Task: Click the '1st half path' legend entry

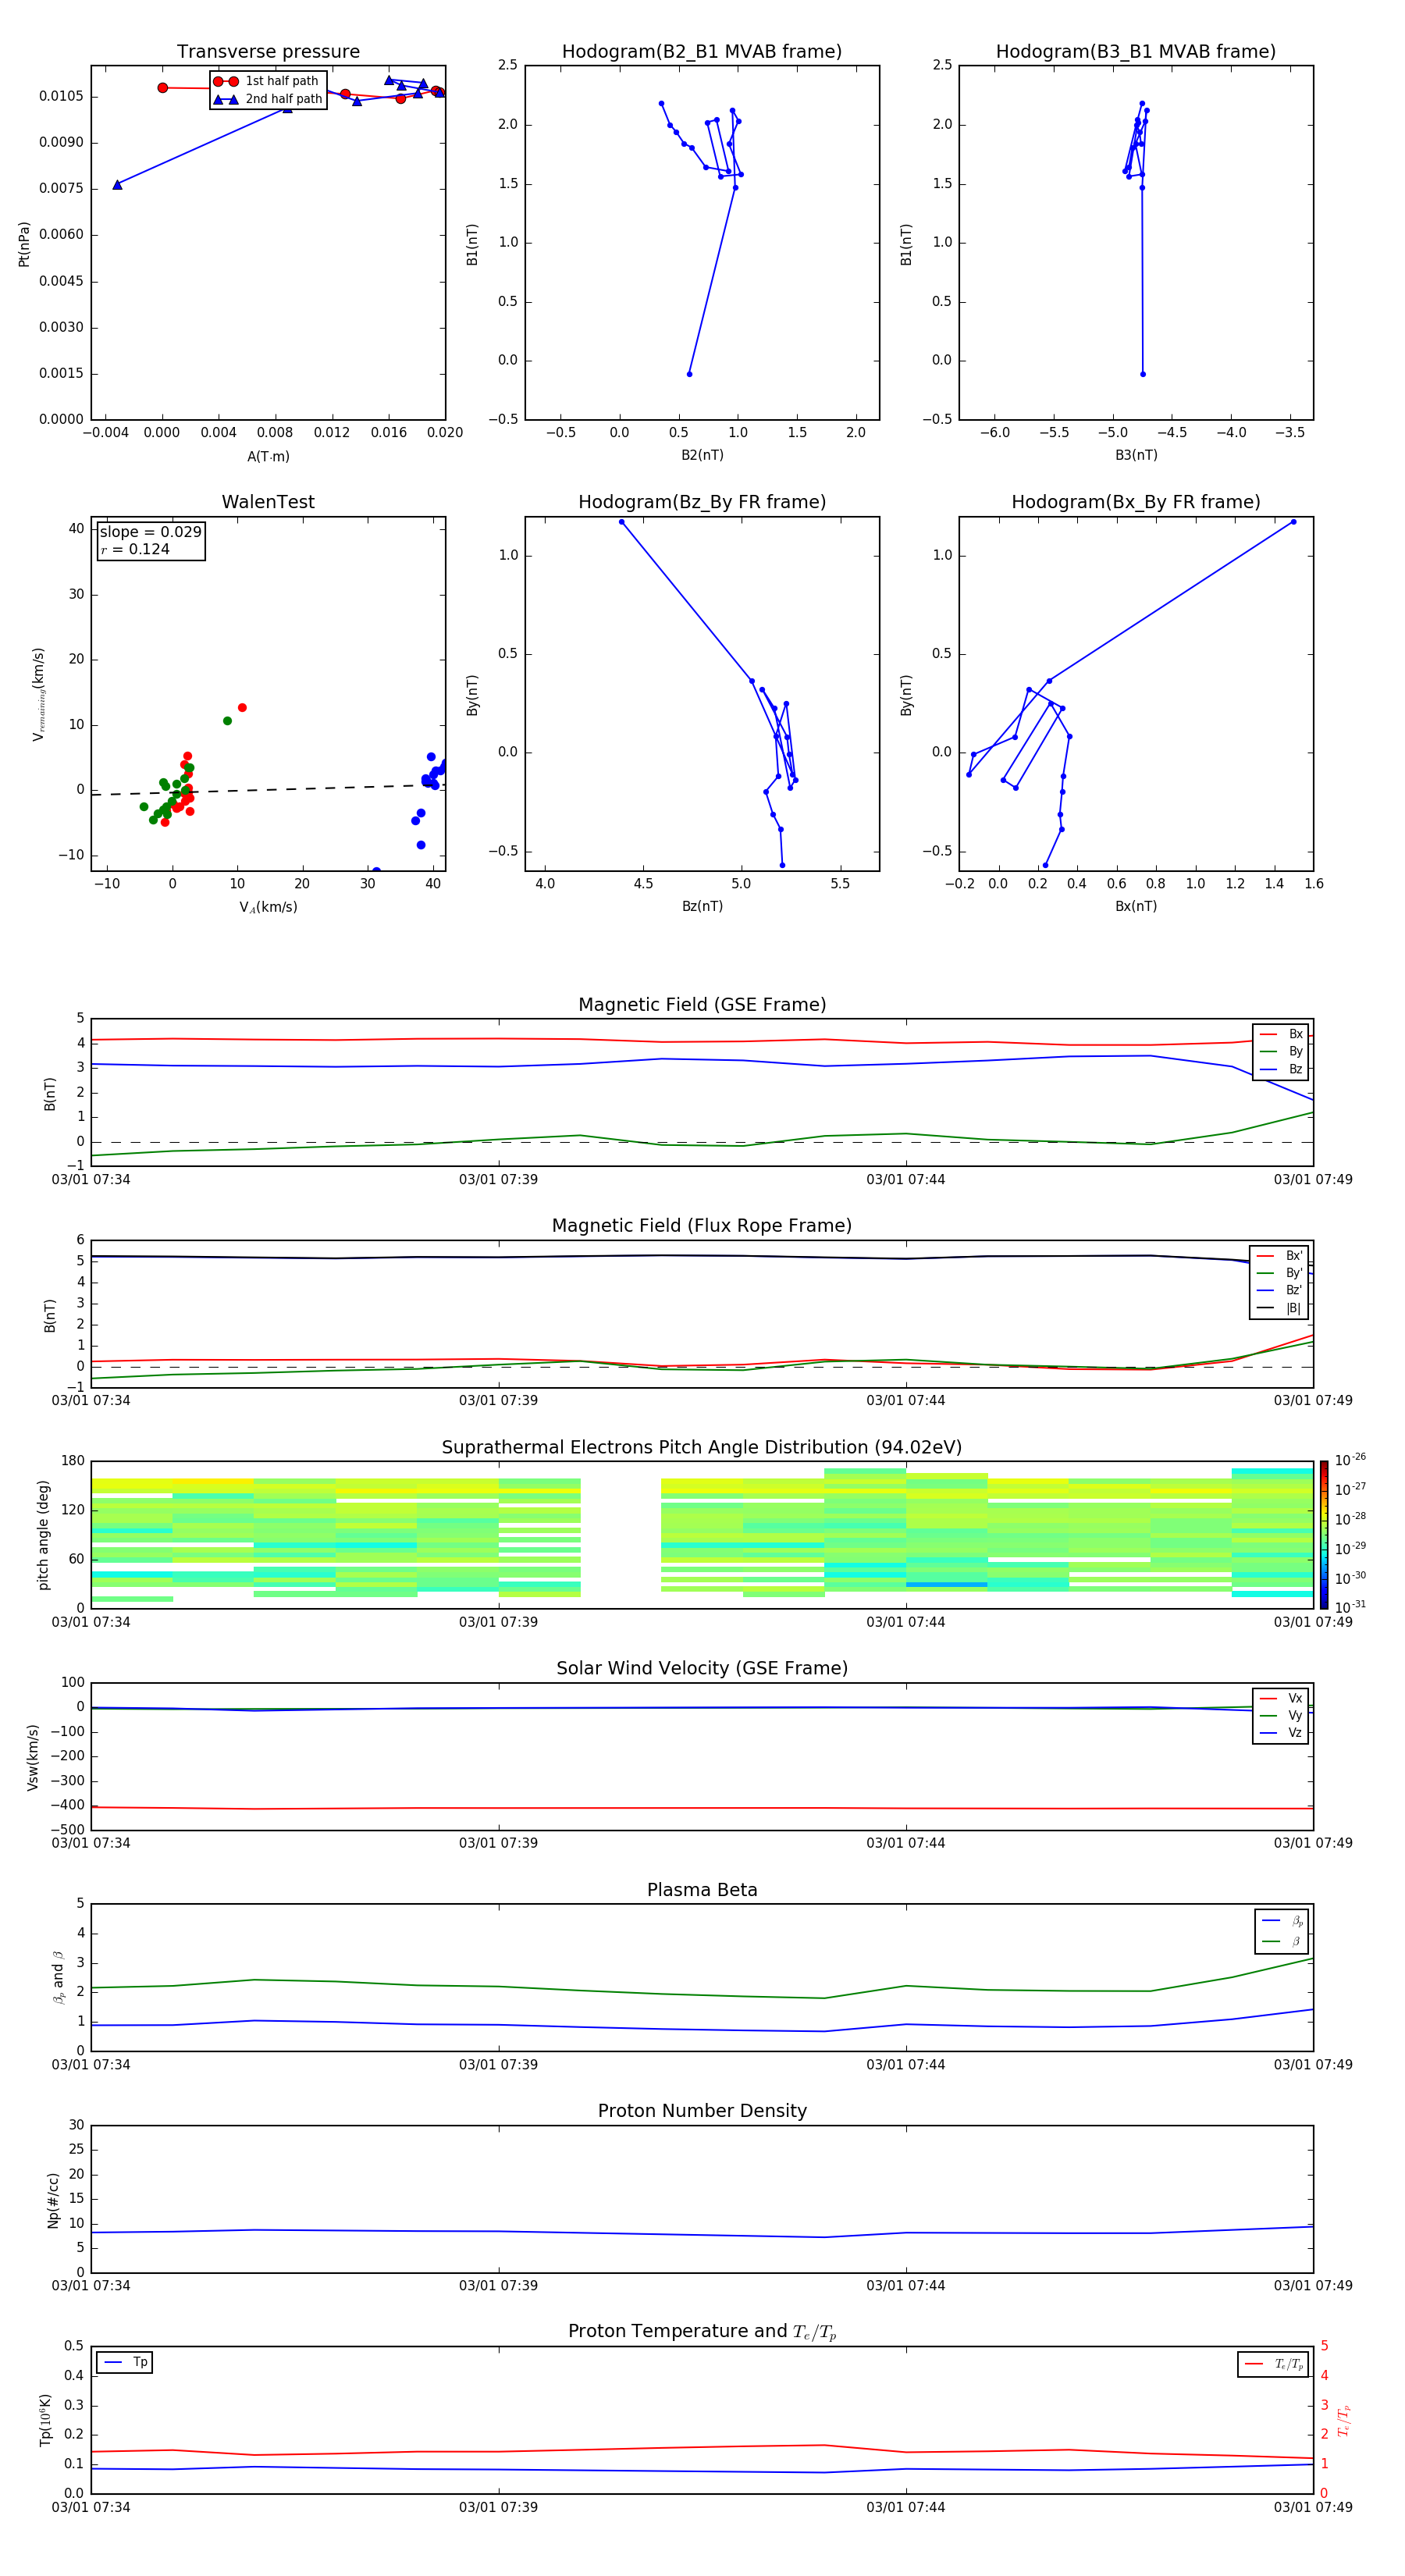Action: (268, 81)
